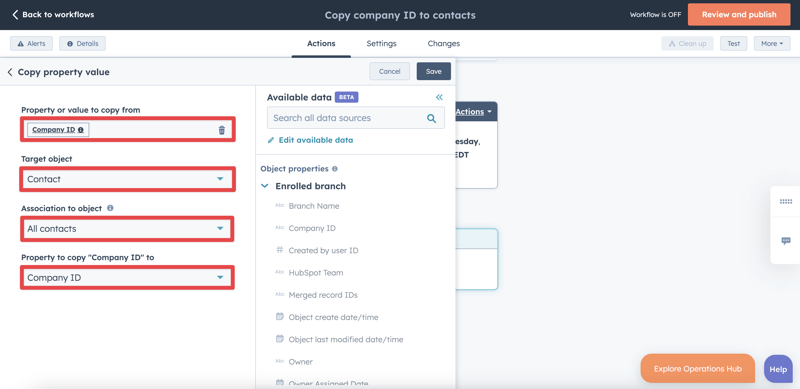Collapse the Enrolled branch section
This screenshot has height=389, width=800.
pyautogui.click(x=264, y=186)
